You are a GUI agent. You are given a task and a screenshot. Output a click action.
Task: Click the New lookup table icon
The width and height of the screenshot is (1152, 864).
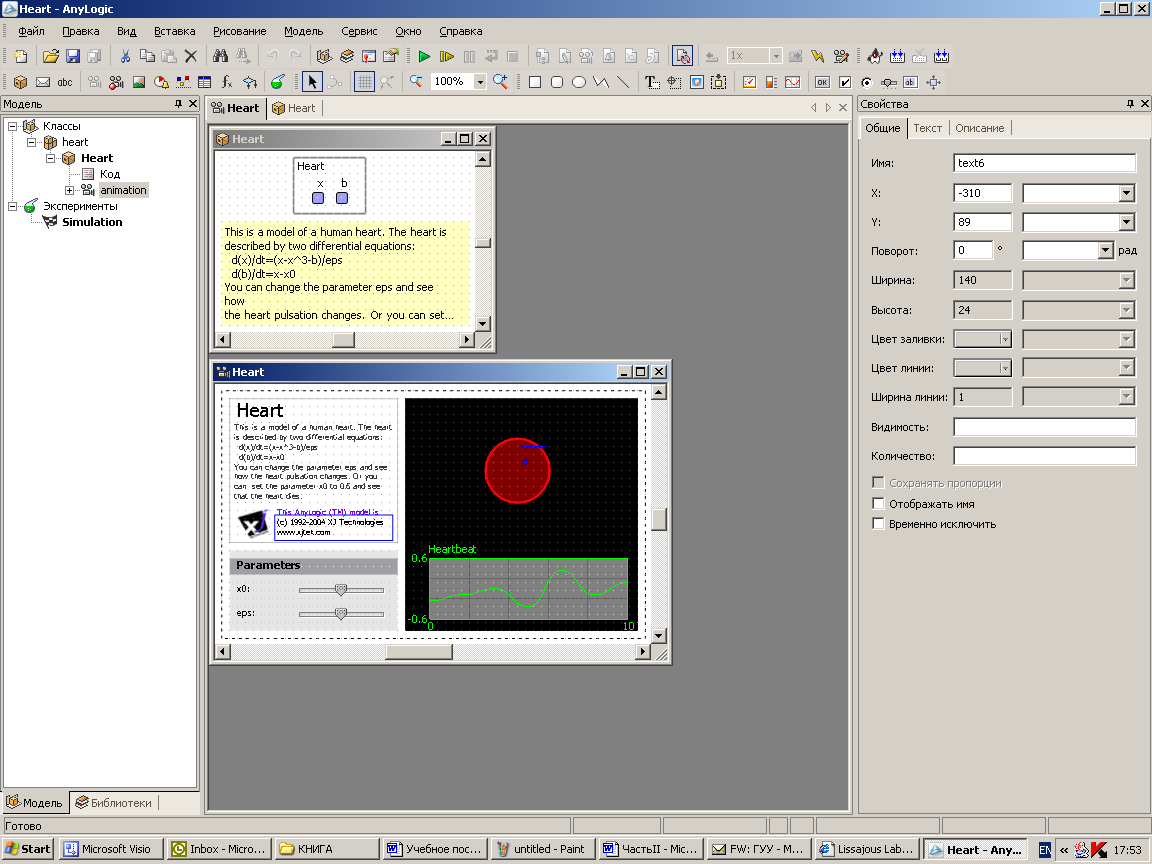[x=205, y=82]
